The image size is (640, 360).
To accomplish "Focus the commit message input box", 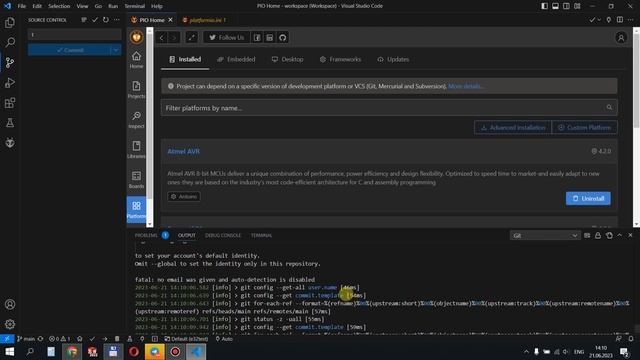I will 75,35.
